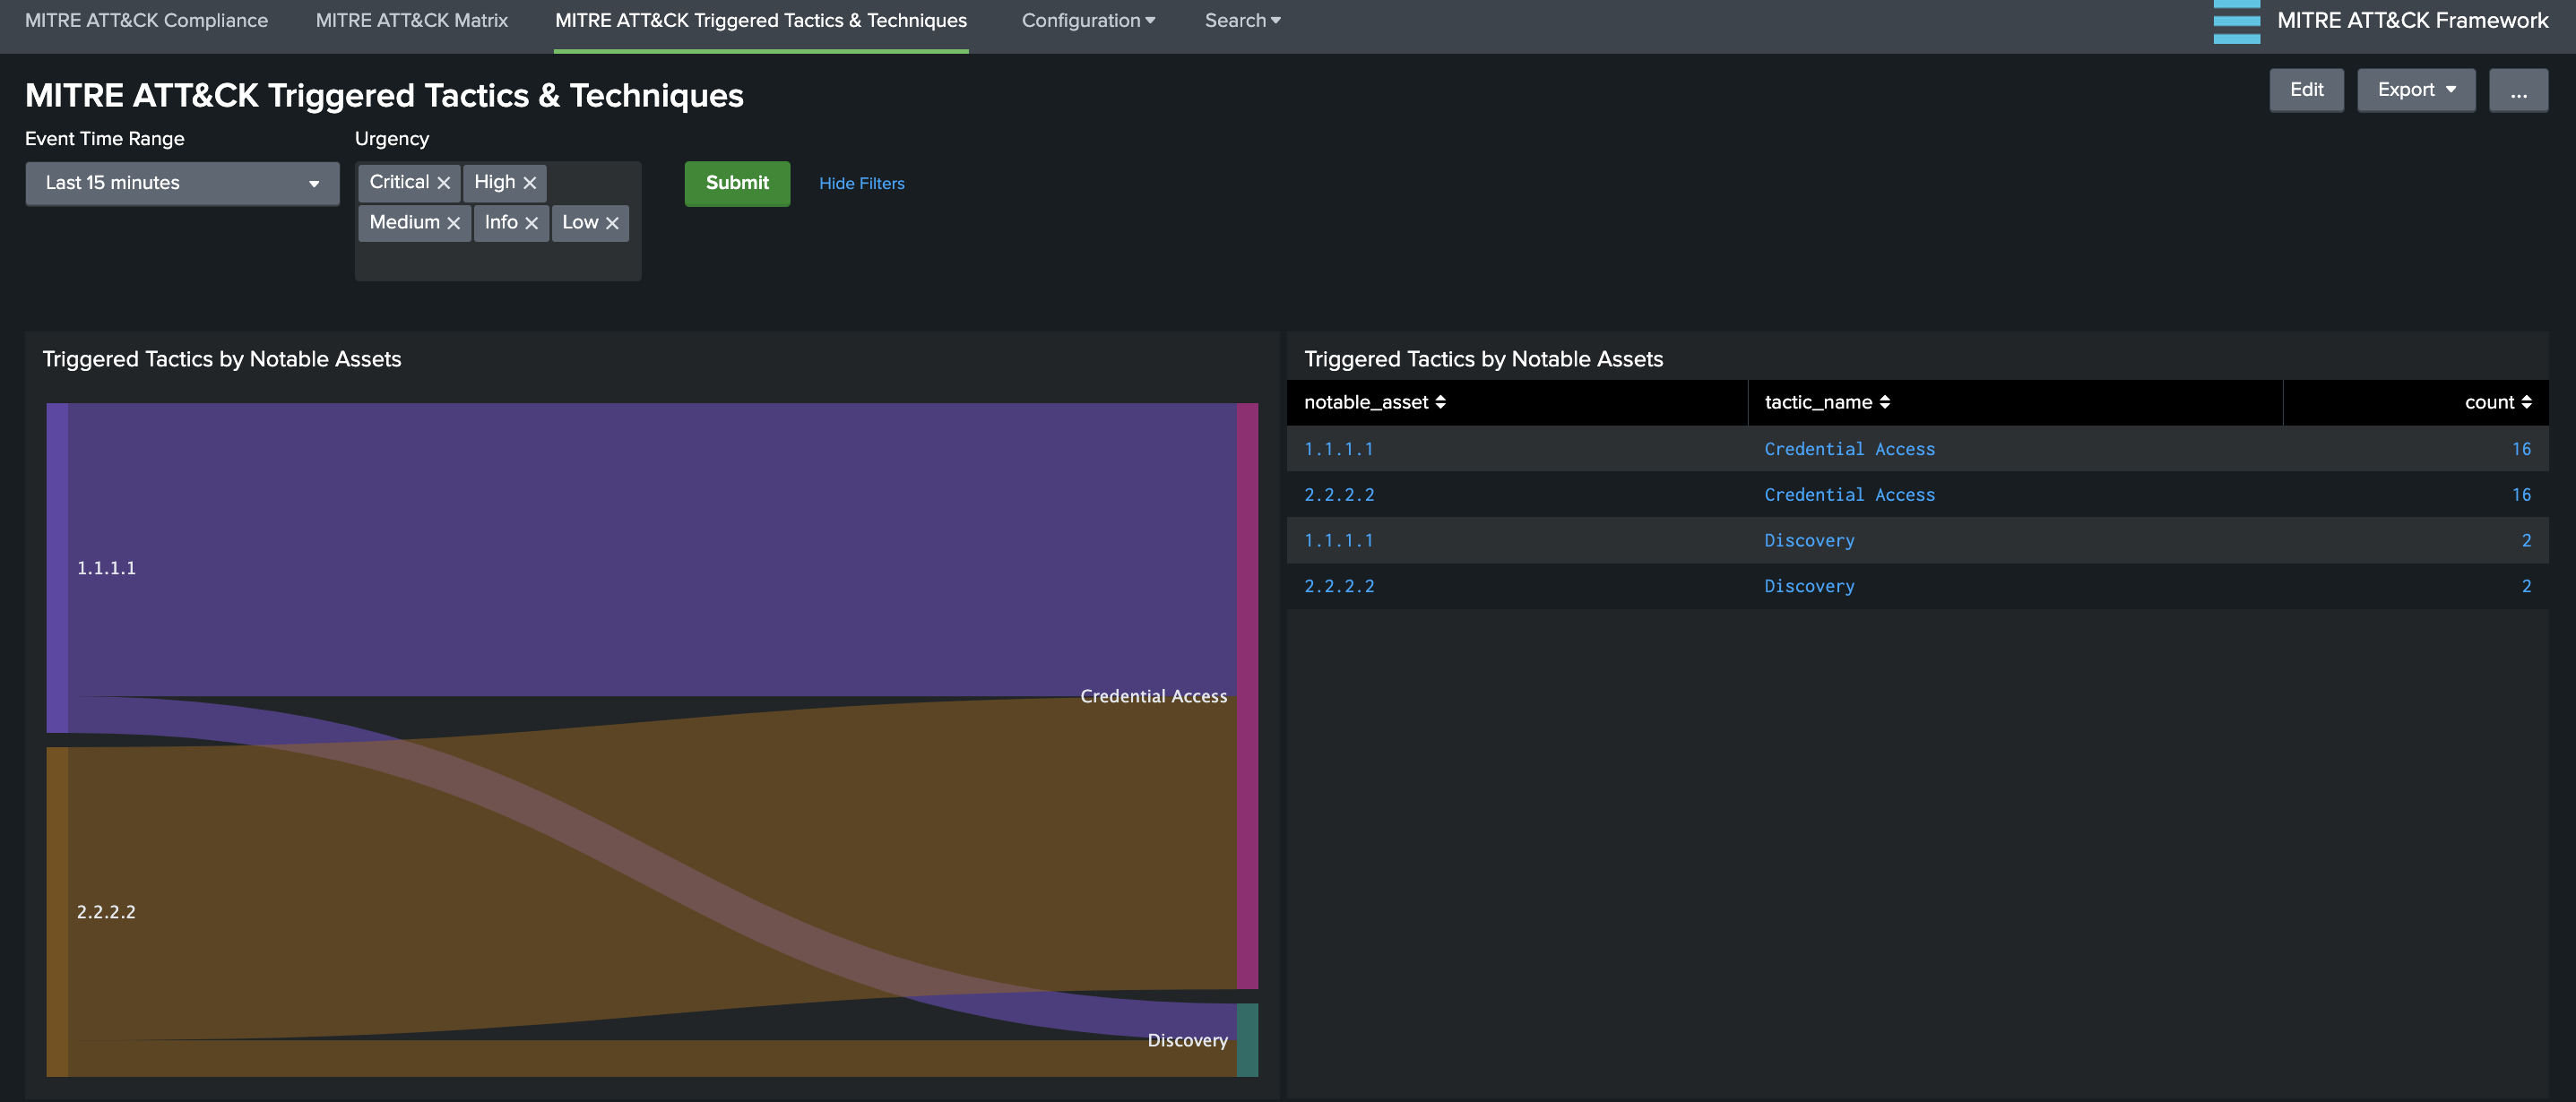This screenshot has height=1102, width=2576.
Task: Expand the Configuration menu
Action: [1087, 21]
